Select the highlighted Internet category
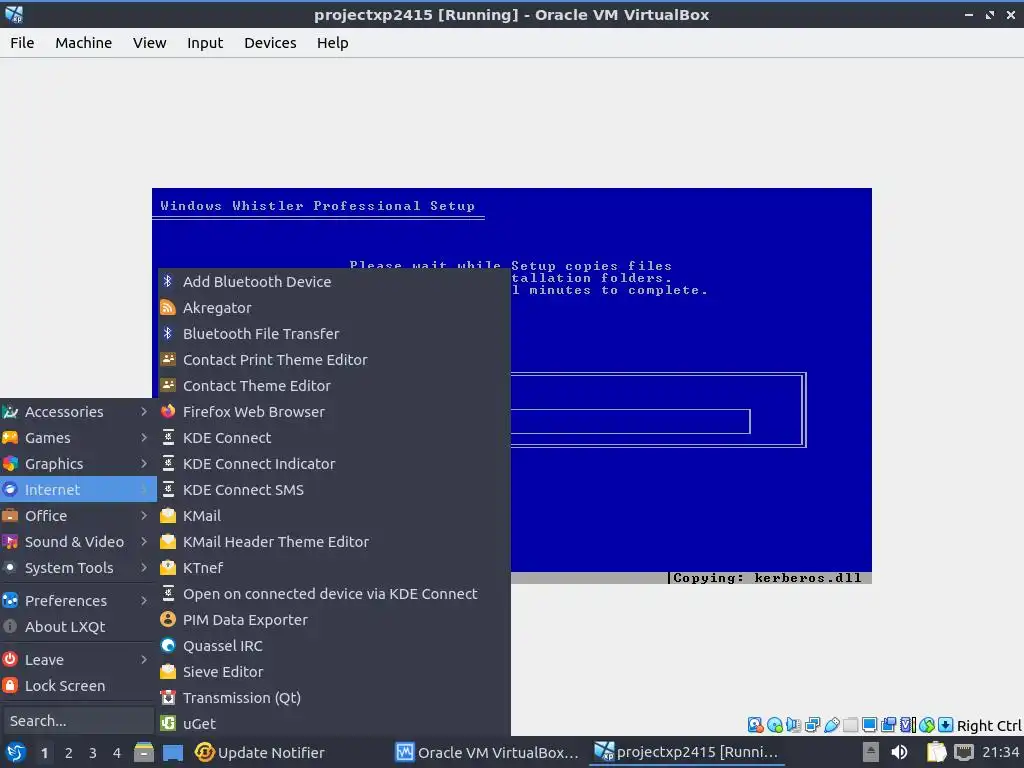 [78, 489]
